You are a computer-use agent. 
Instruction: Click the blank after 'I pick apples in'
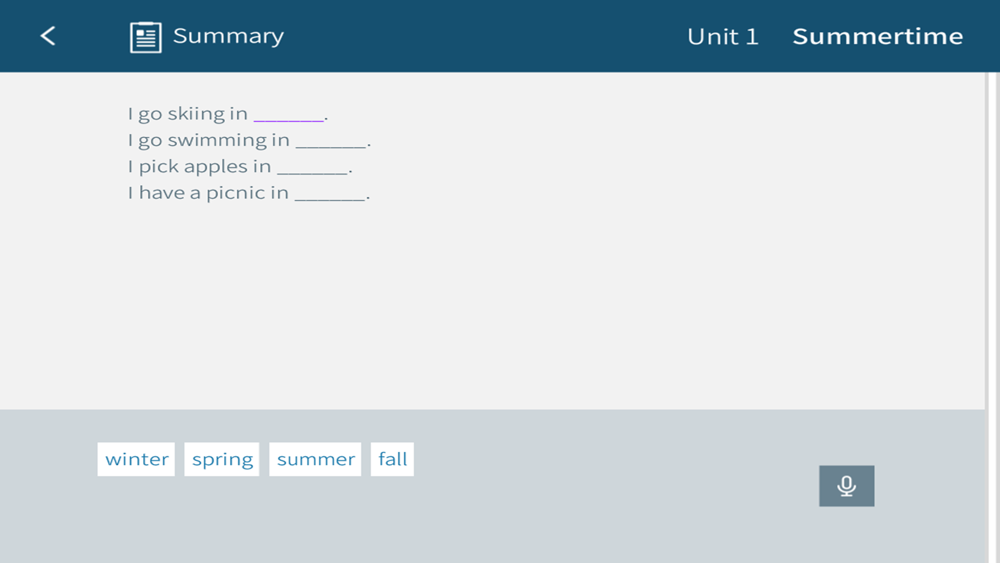312,168
